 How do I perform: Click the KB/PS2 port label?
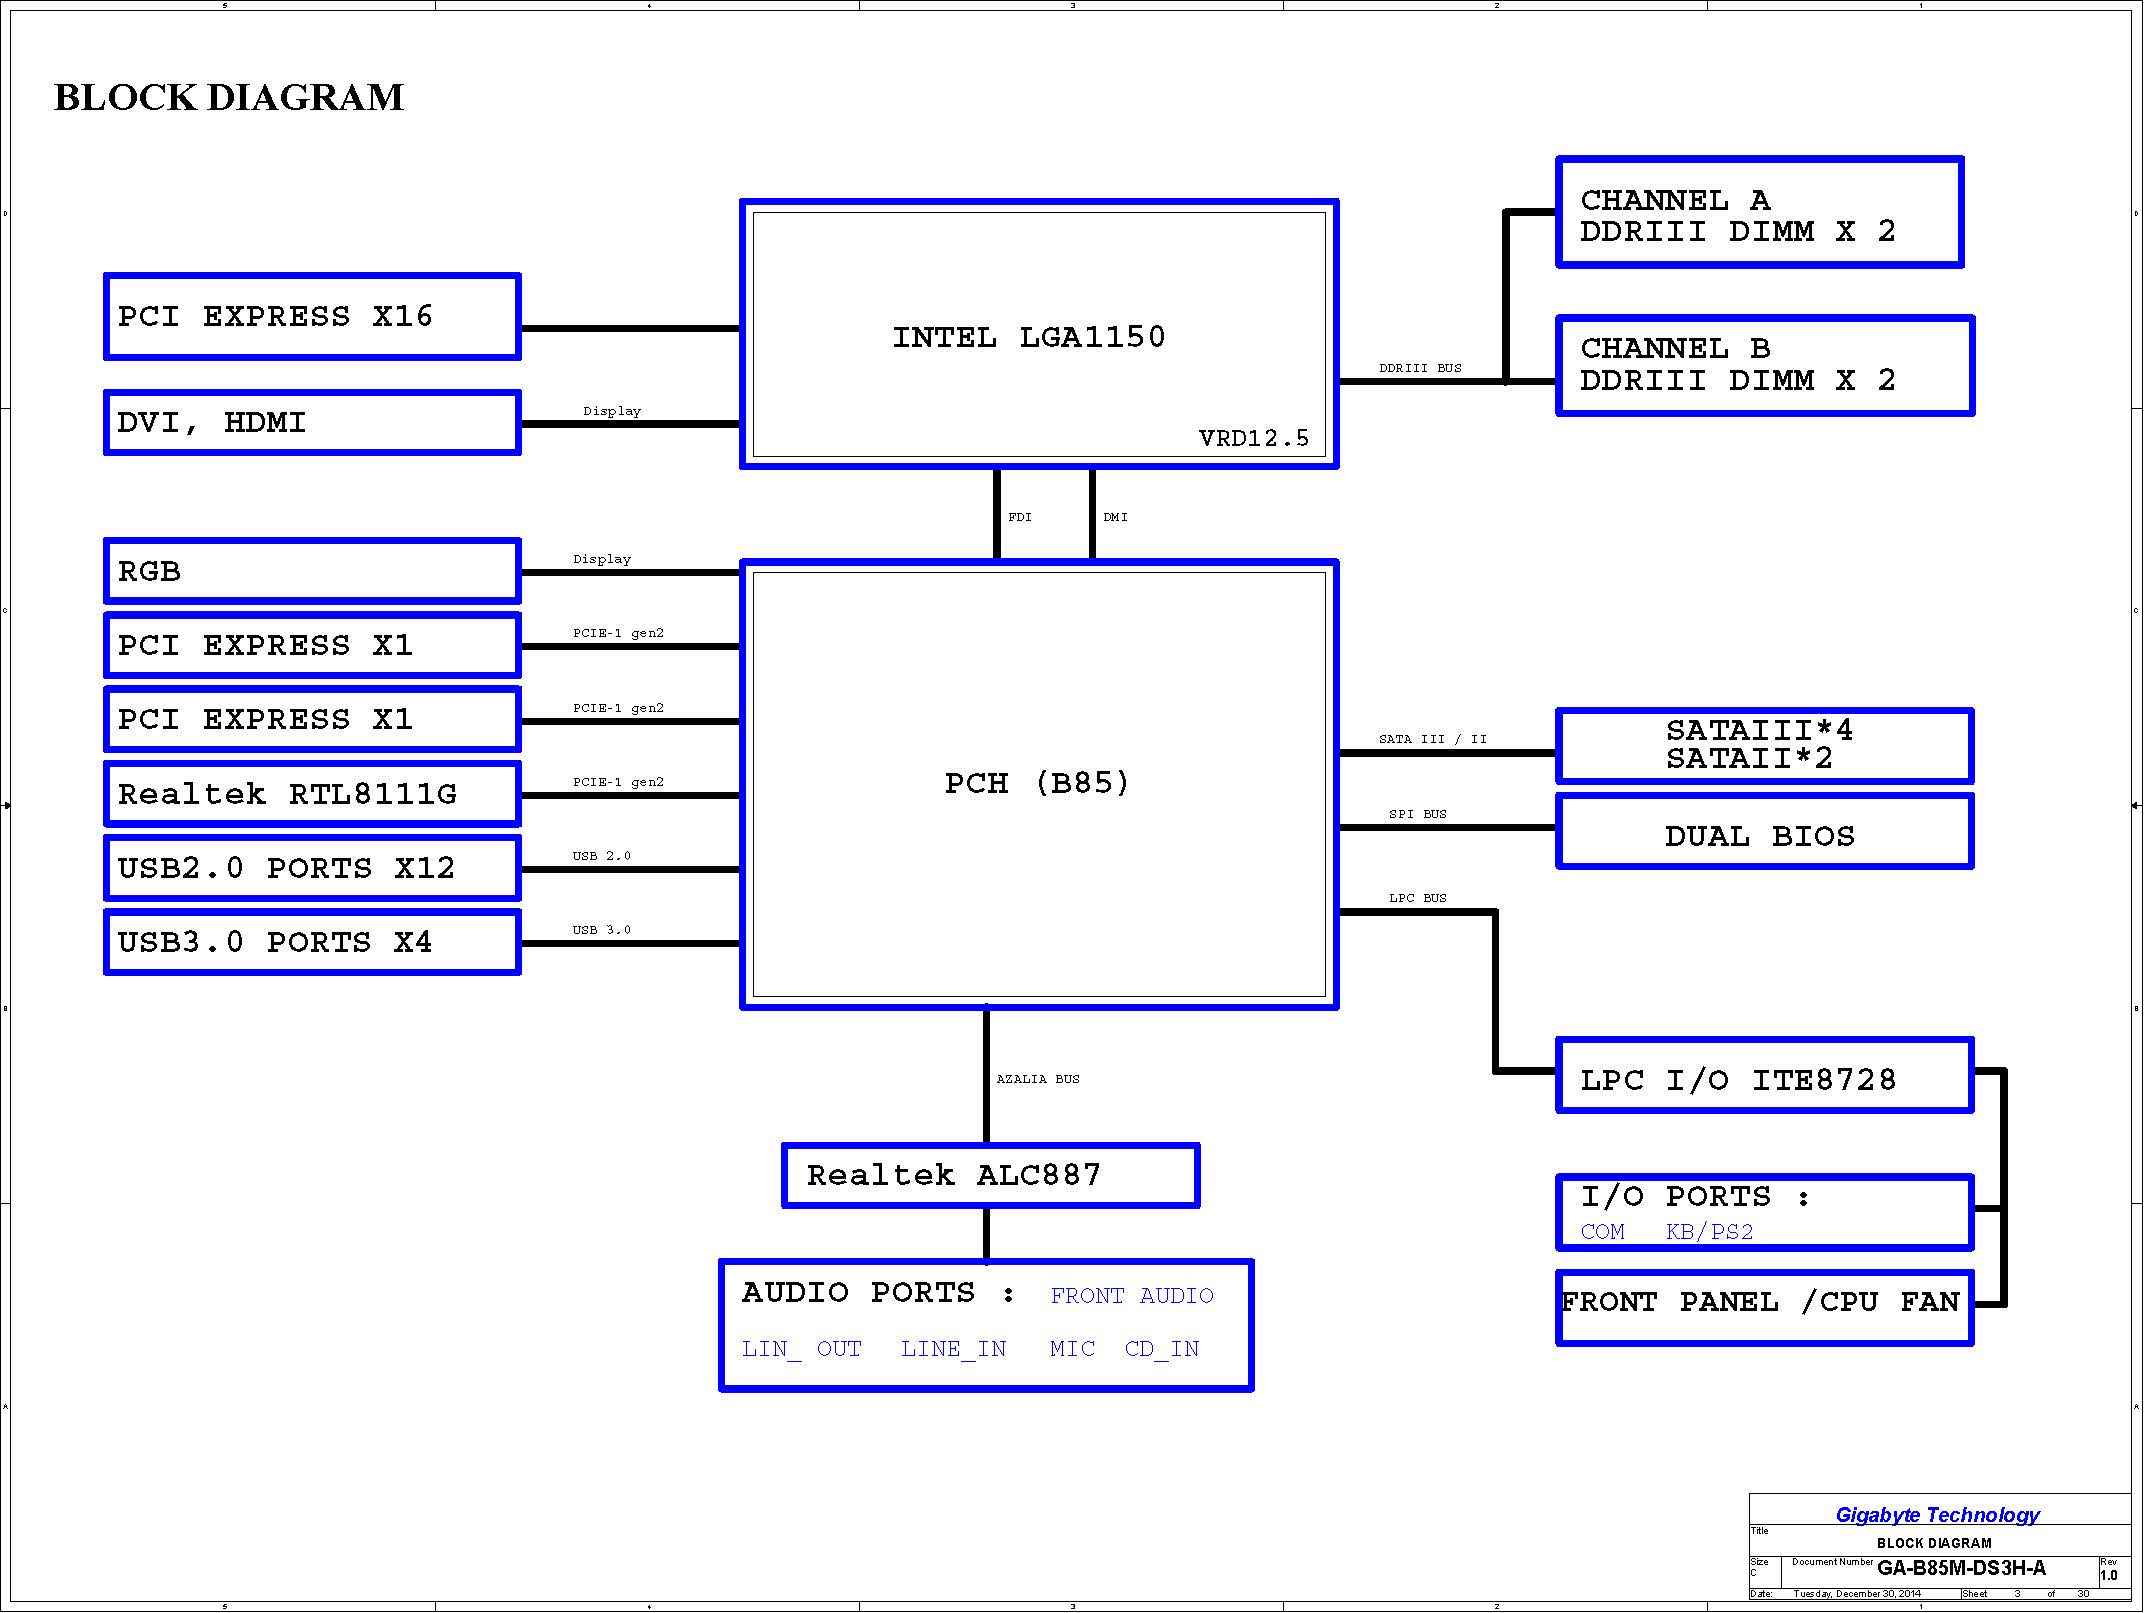tap(1710, 1232)
